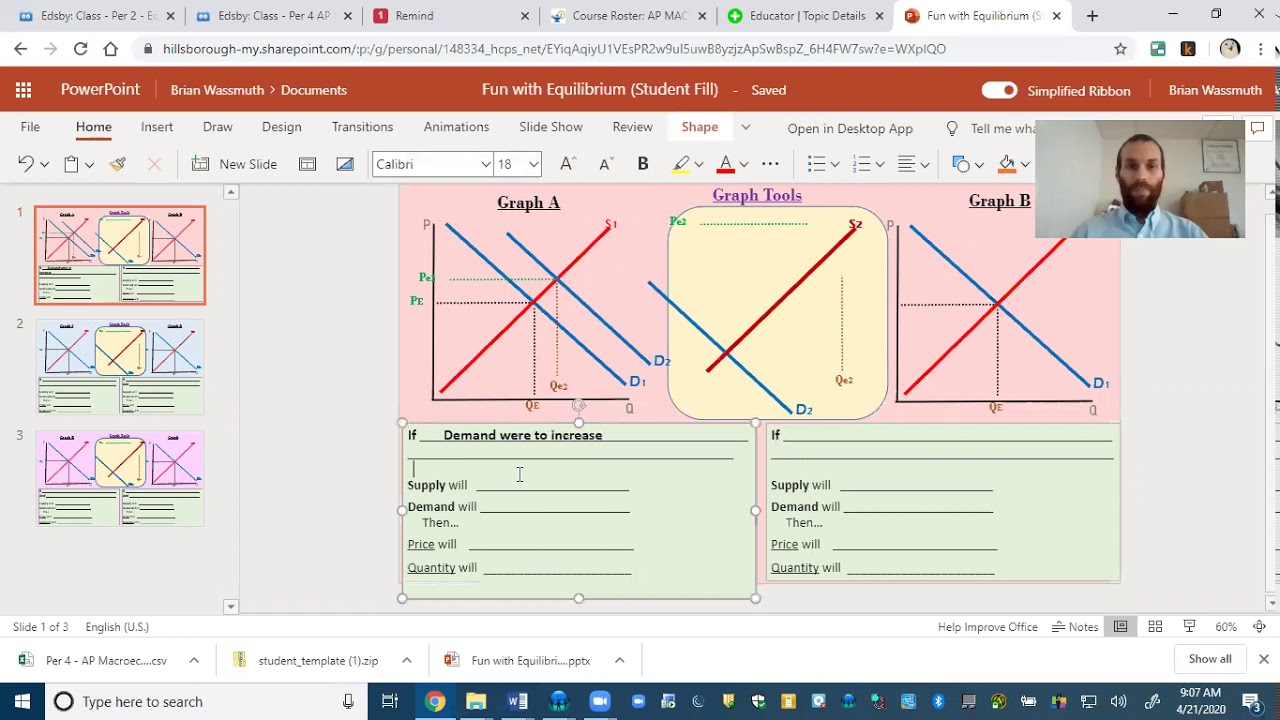Click the bullets list icon
The width and height of the screenshot is (1280, 720).
click(x=816, y=164)
